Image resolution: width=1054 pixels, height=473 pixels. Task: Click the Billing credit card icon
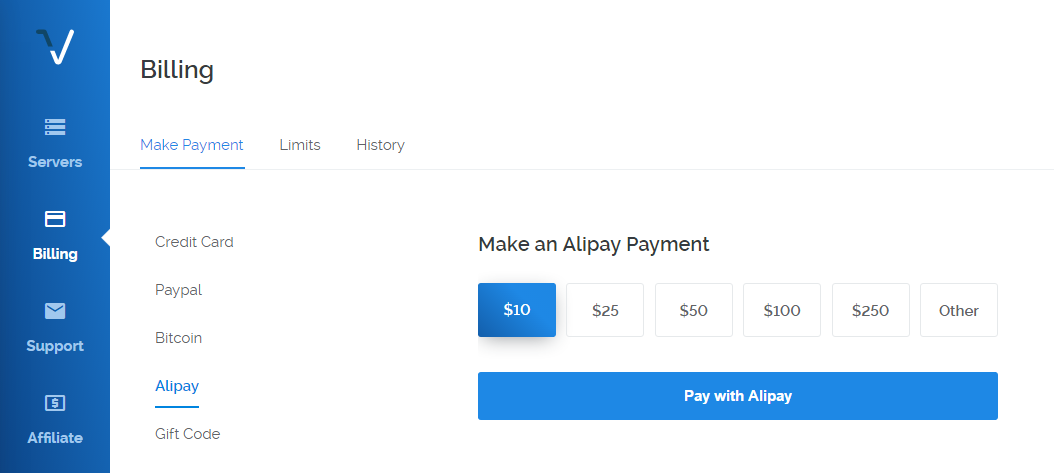(55, 219)
